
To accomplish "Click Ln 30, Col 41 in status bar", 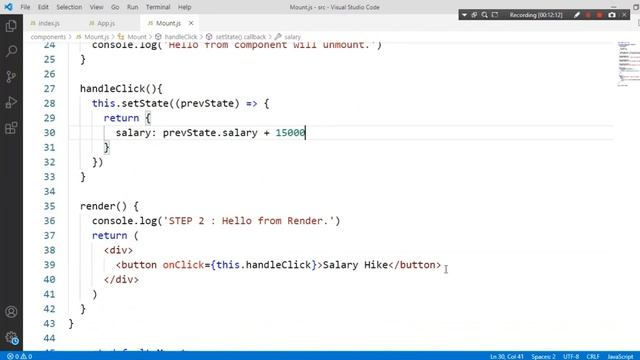I will [507, 356].
